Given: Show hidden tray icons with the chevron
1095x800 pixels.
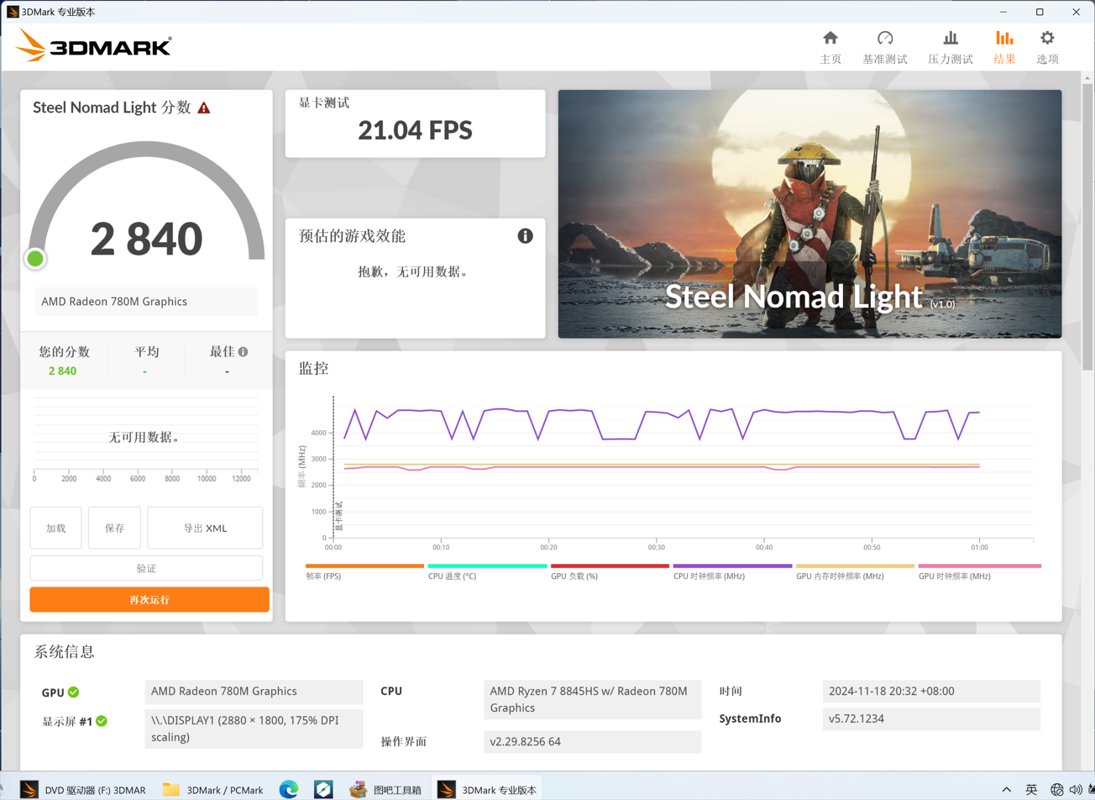Looking at the screenshot, I should tap(1006, 790).
